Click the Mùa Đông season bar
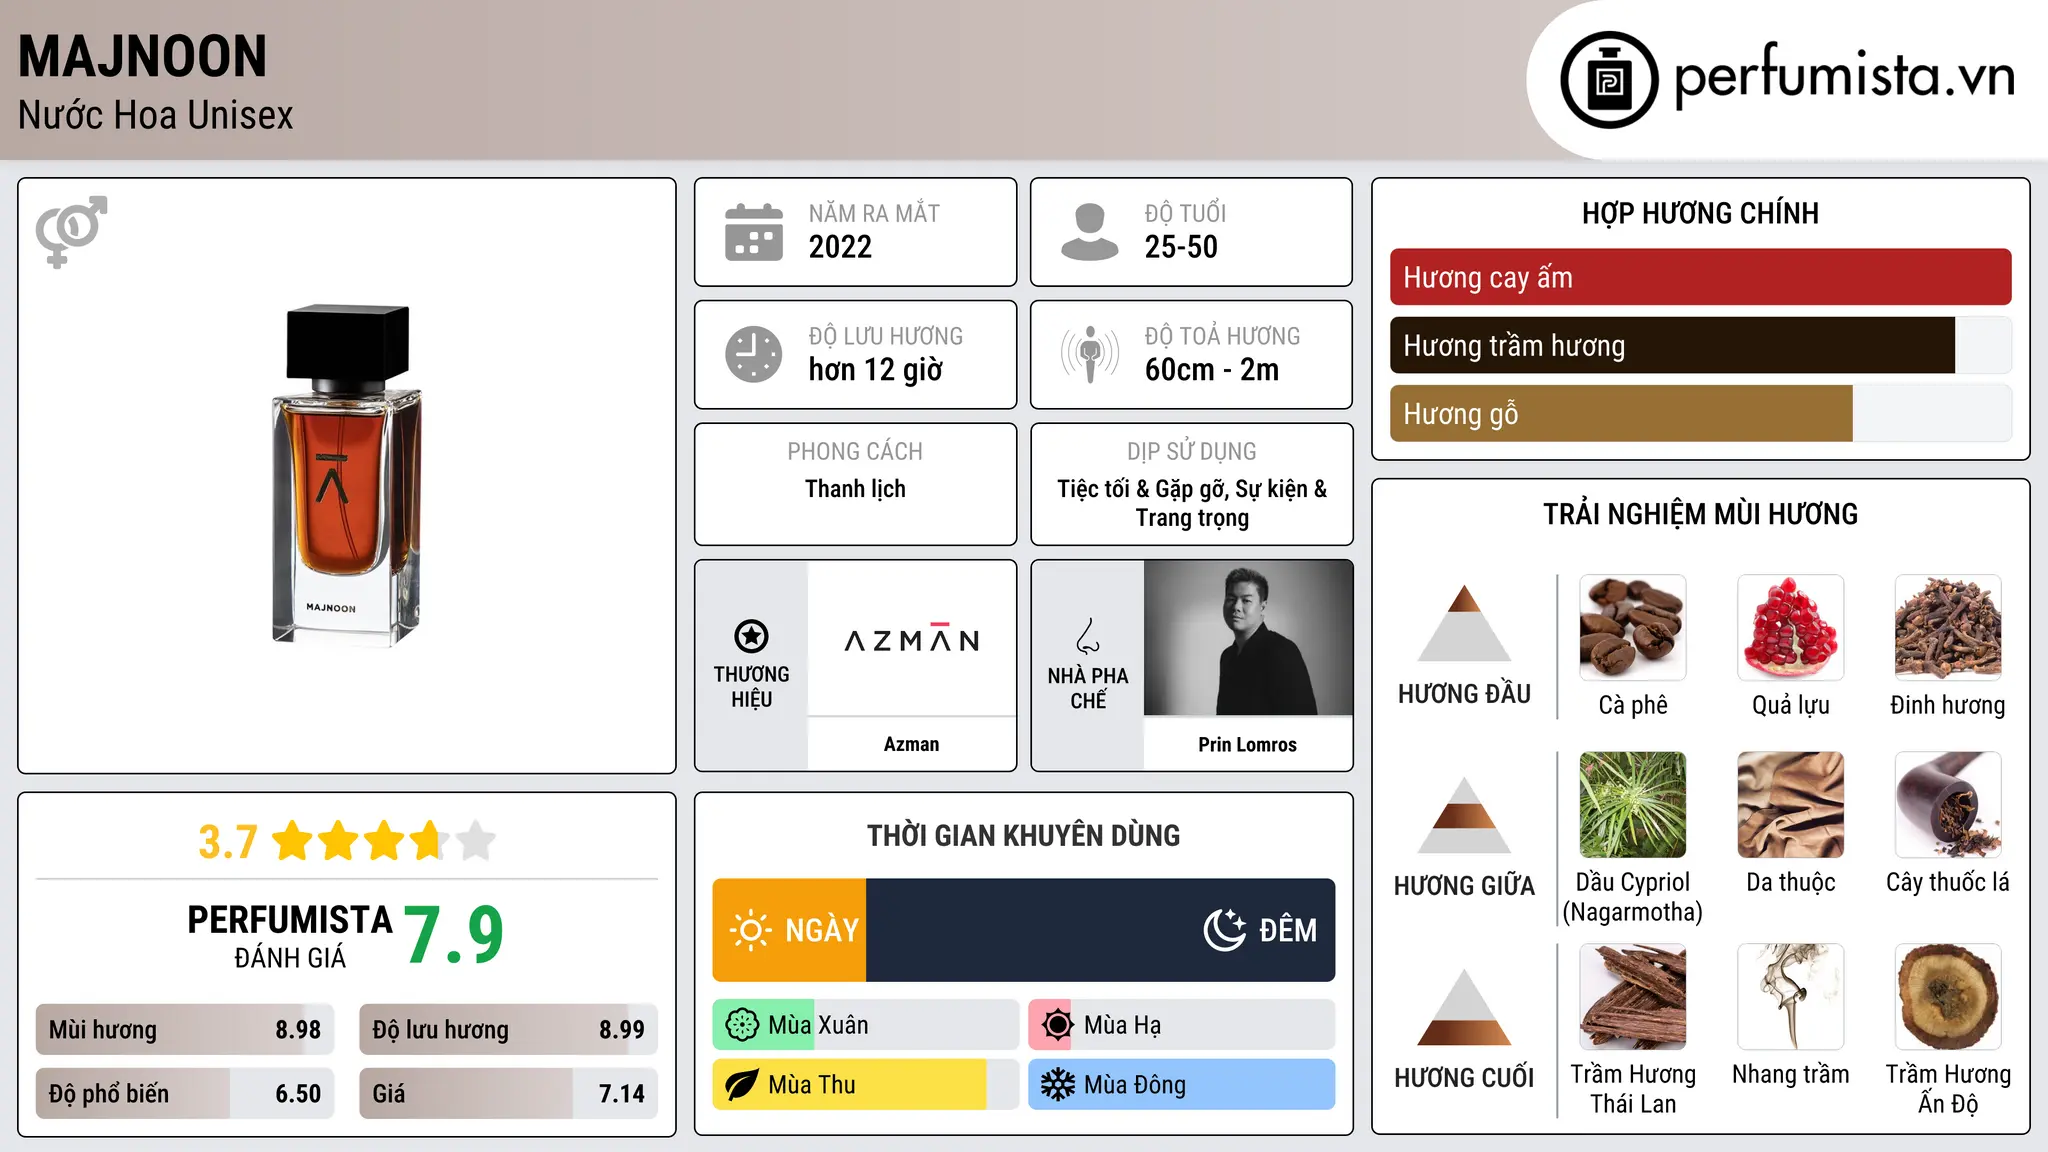The width and height of the screenshot is (2048, 1152). pos(1182,1085)
